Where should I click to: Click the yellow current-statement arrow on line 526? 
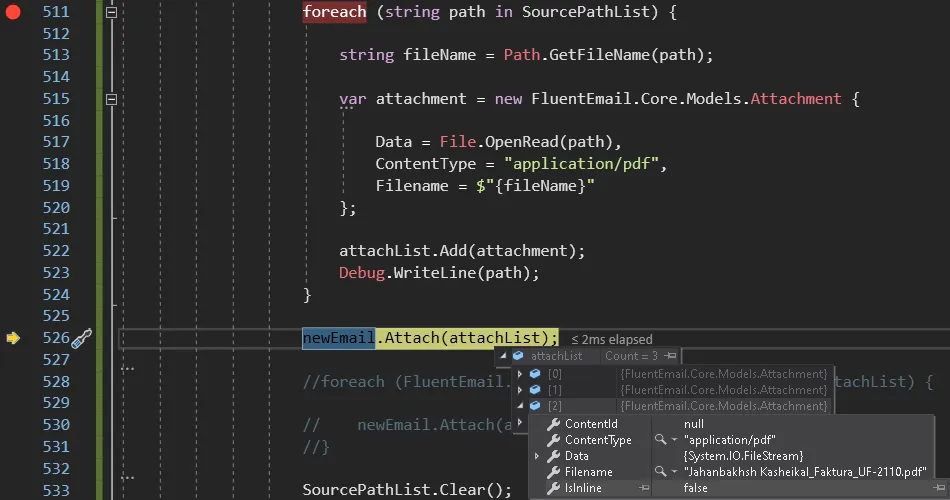(13, 338)
